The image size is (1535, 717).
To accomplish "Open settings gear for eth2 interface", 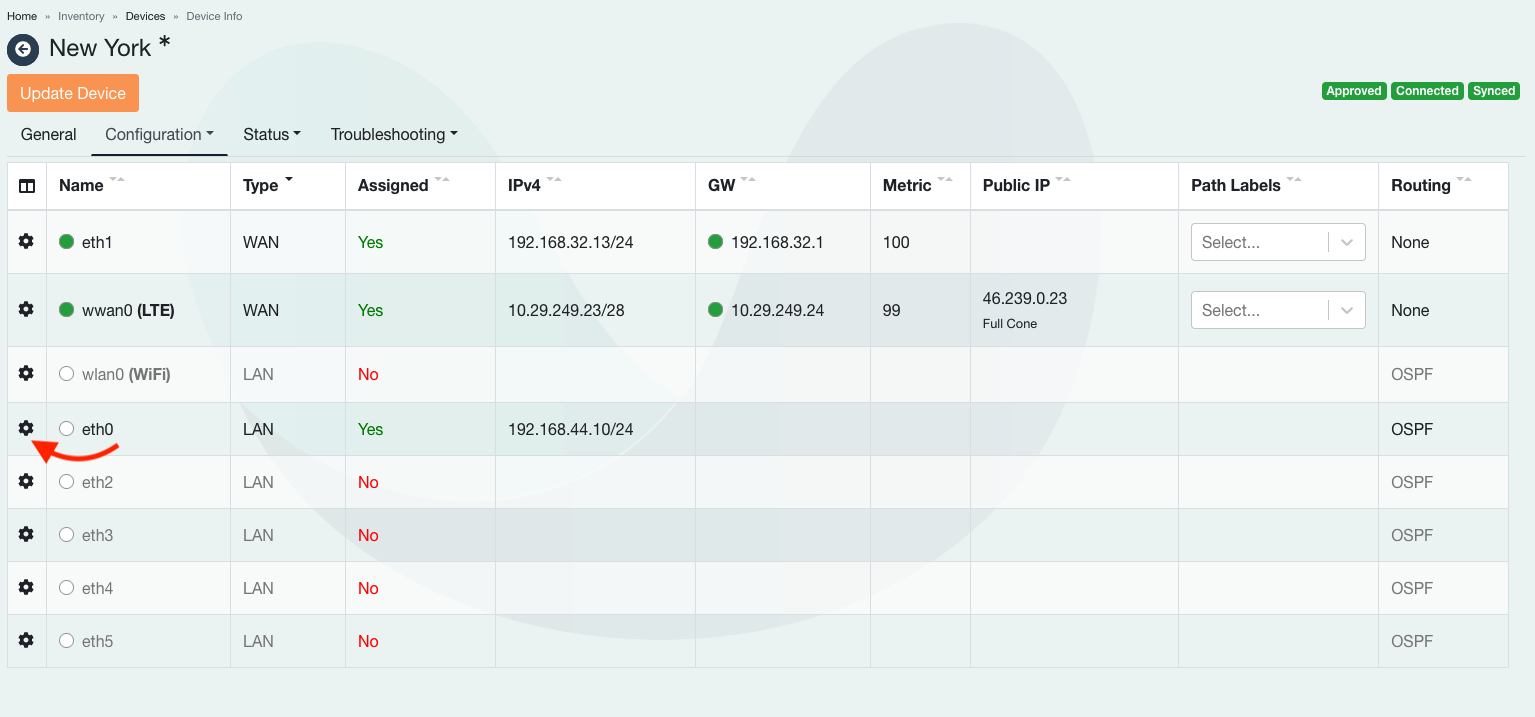I will click(x=26, y=481).
